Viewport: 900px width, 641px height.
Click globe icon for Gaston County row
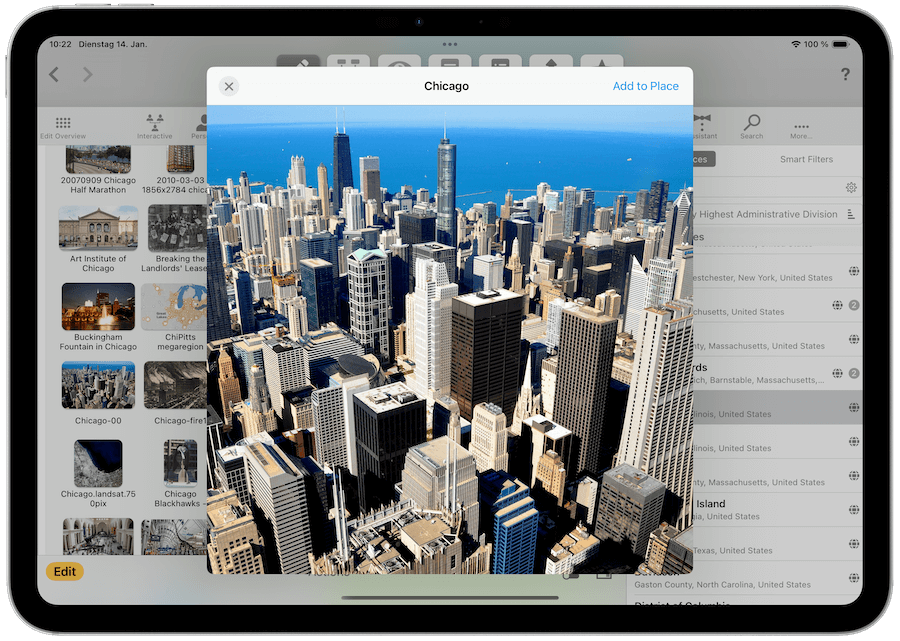tap(854, 578)
